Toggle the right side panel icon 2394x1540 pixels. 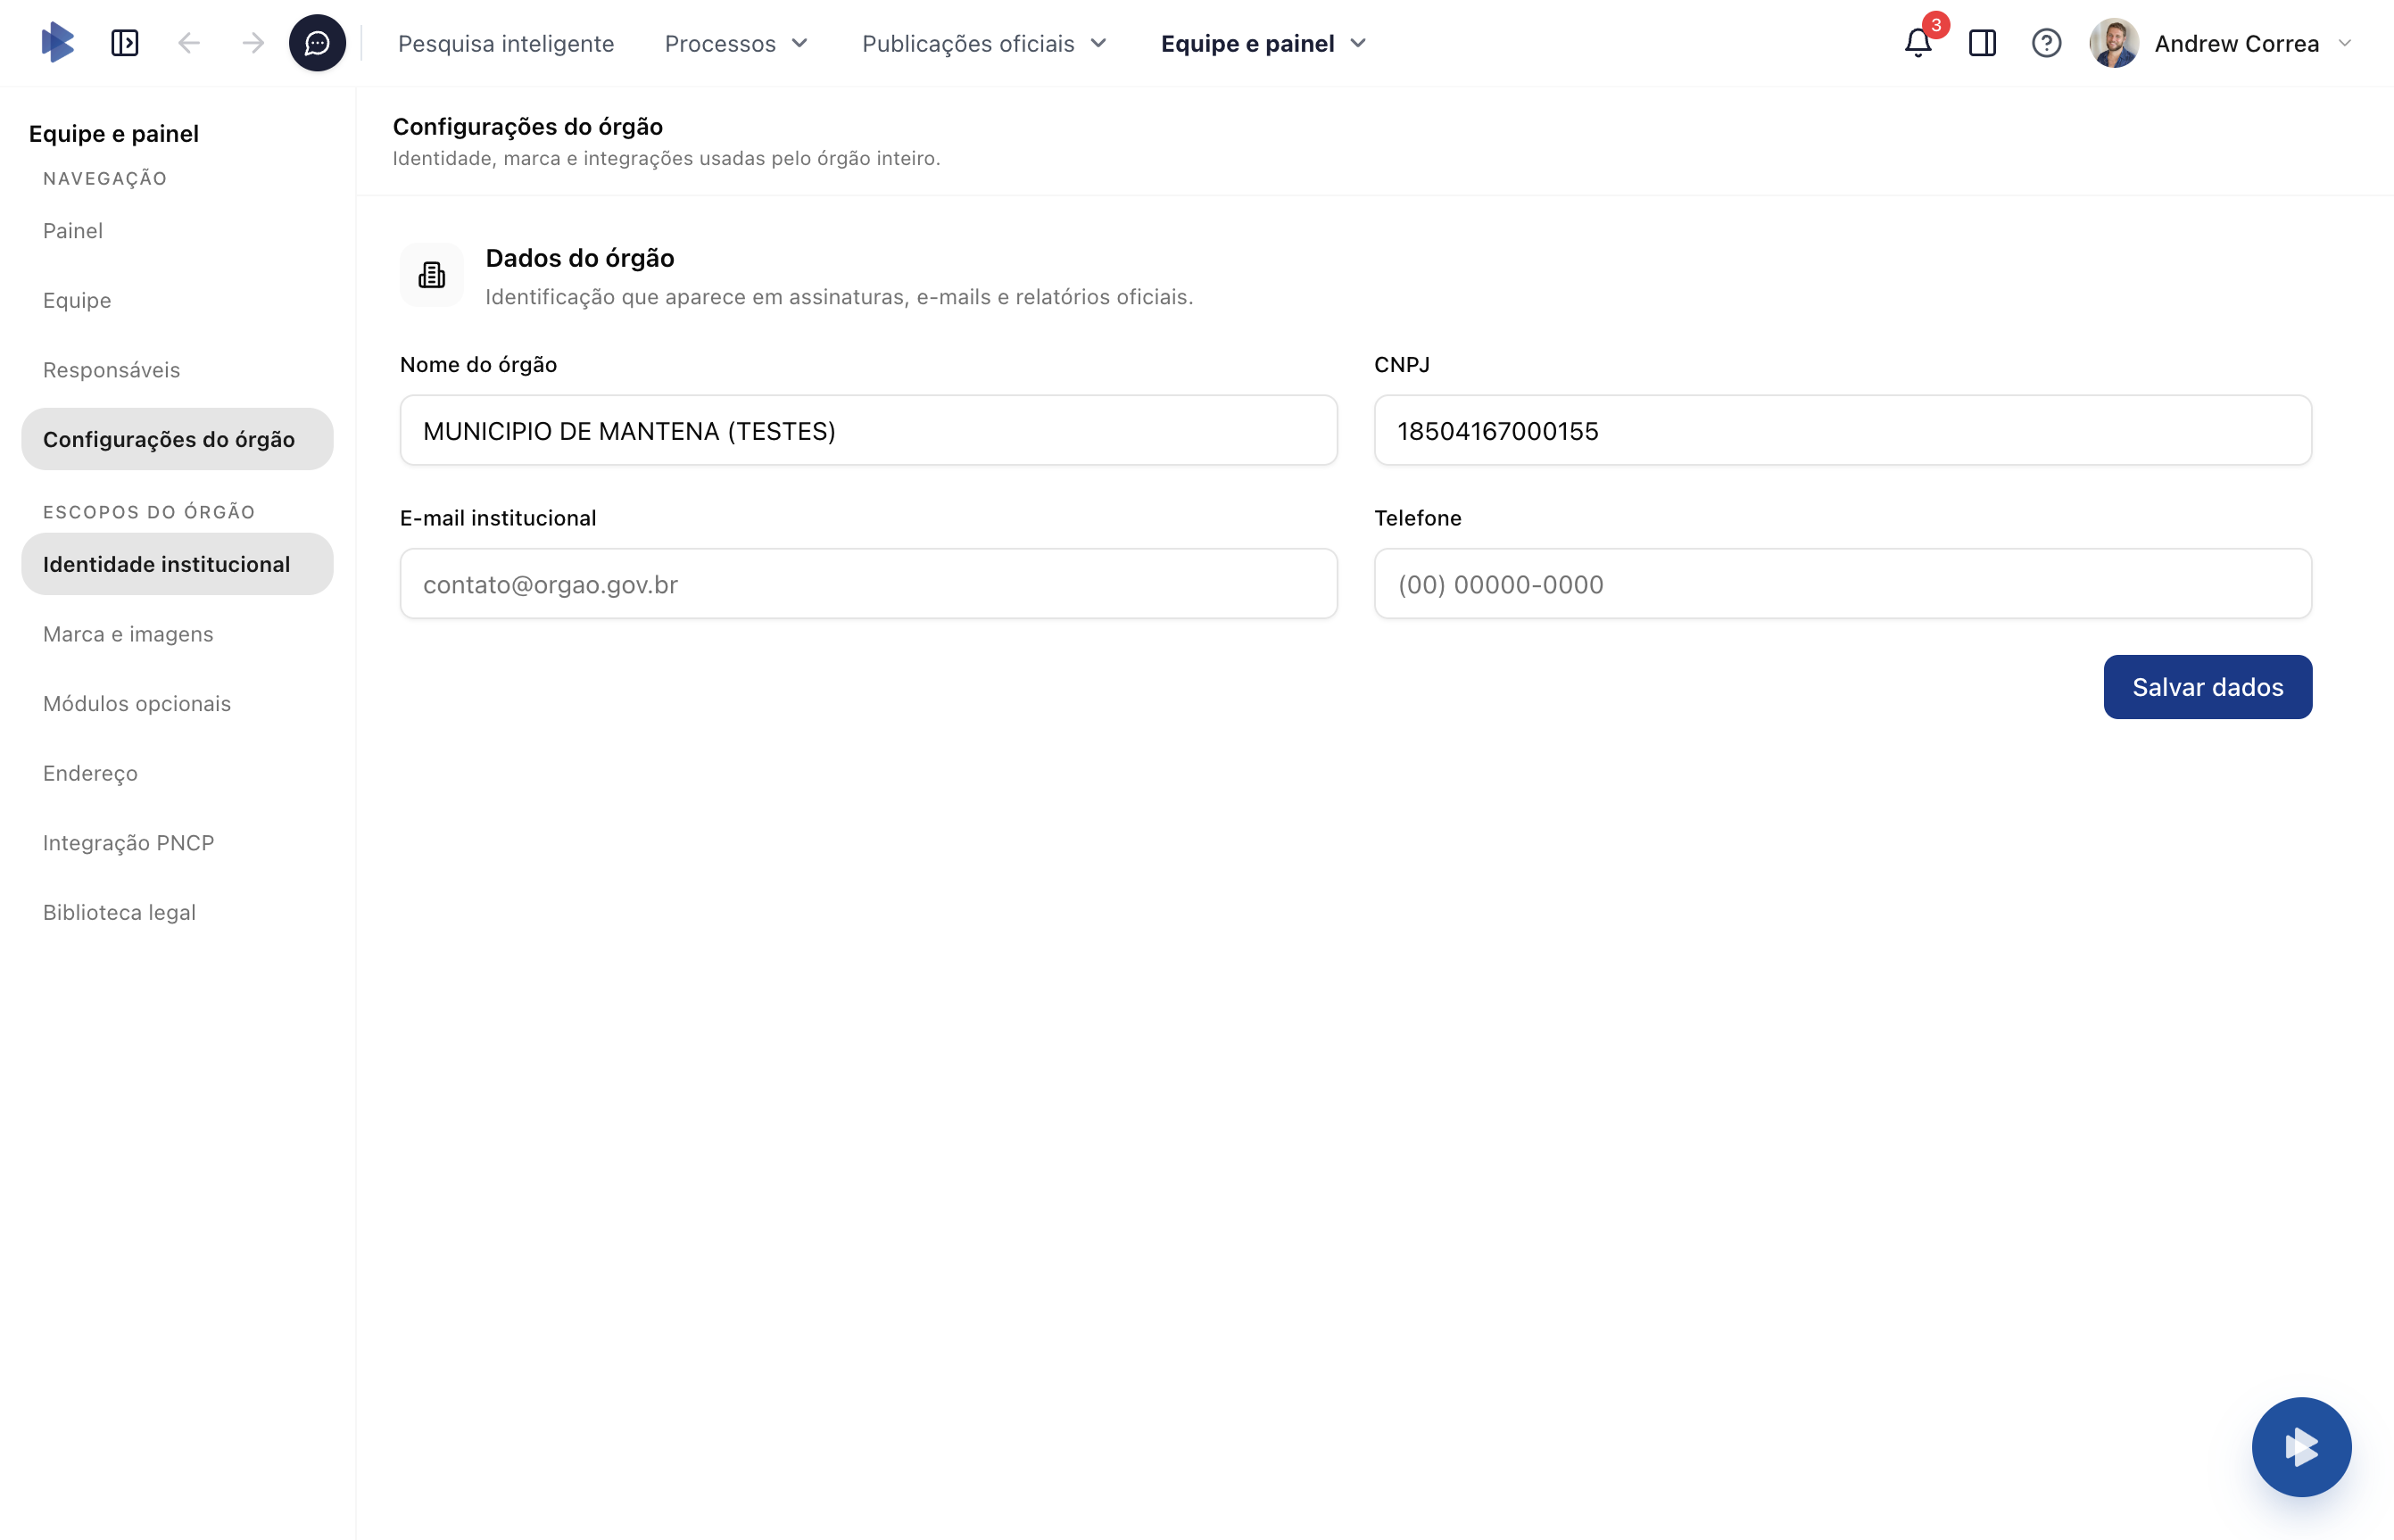[1982, 43]
